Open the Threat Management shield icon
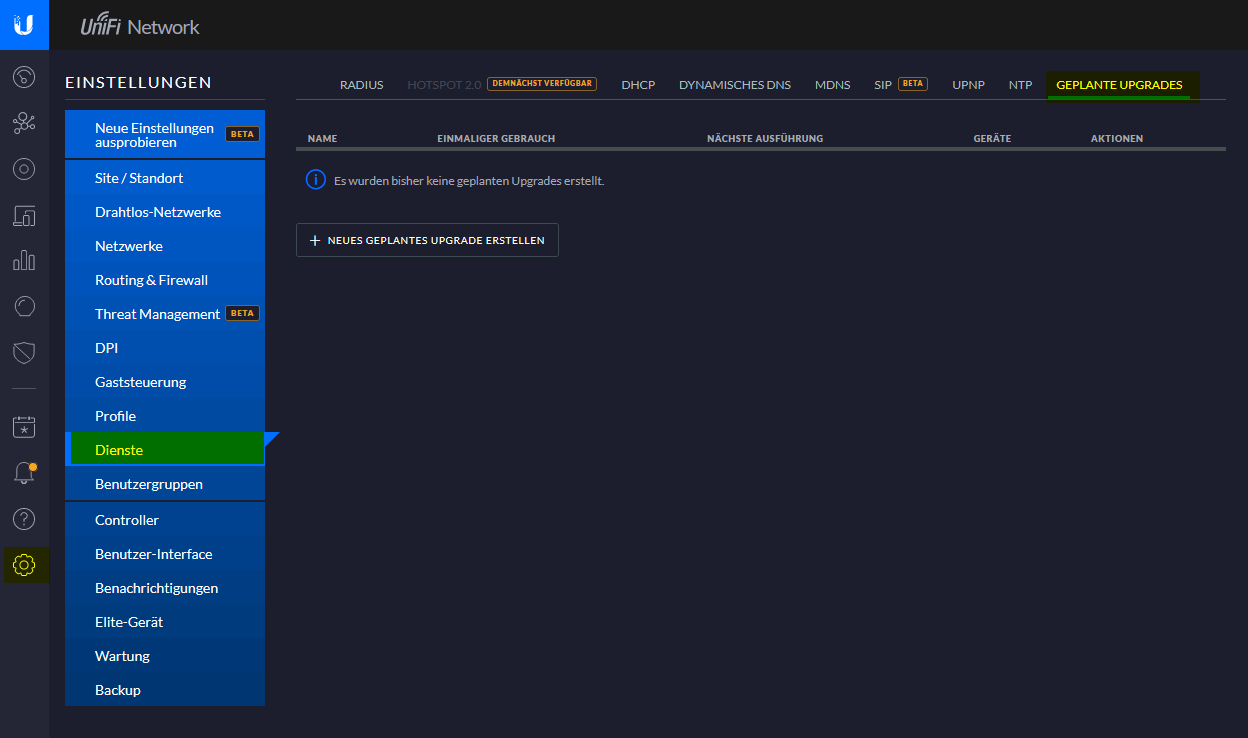Image resolution: width=1248 pixels, height=738 pixels. pyautogui.click(x=24, y=352)
